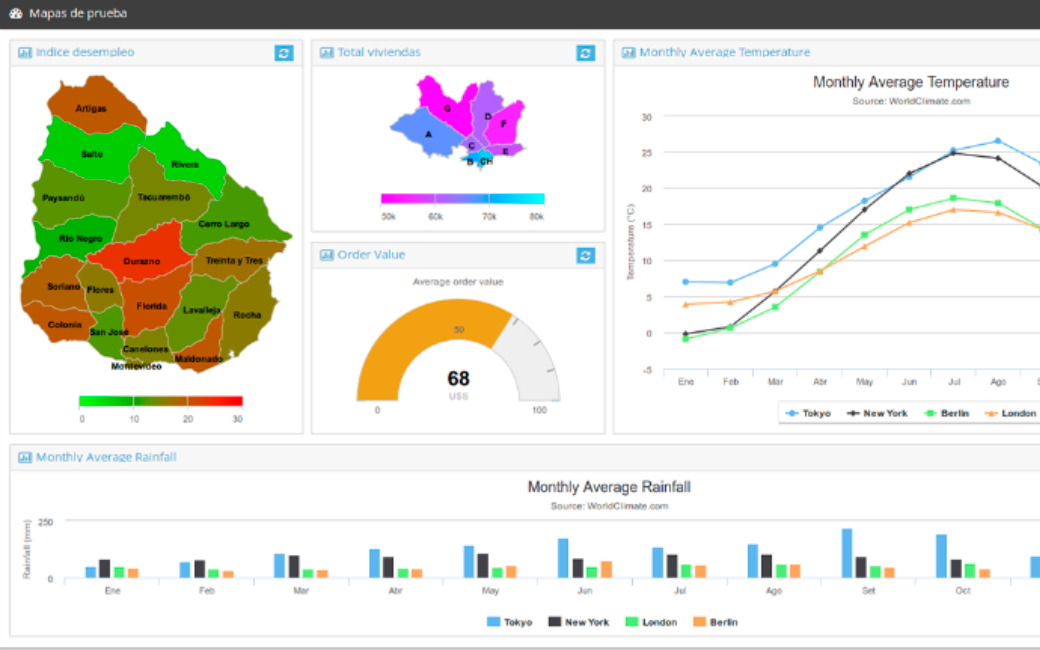
Task: Refresh the Total viviendas panel
Action: pyautogui.click(x=586, y=53)
